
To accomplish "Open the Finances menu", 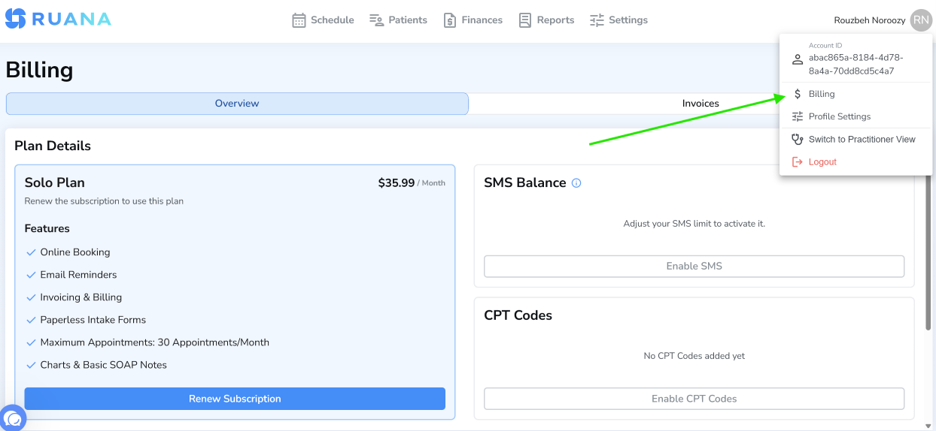I will [x=473, y=20].
